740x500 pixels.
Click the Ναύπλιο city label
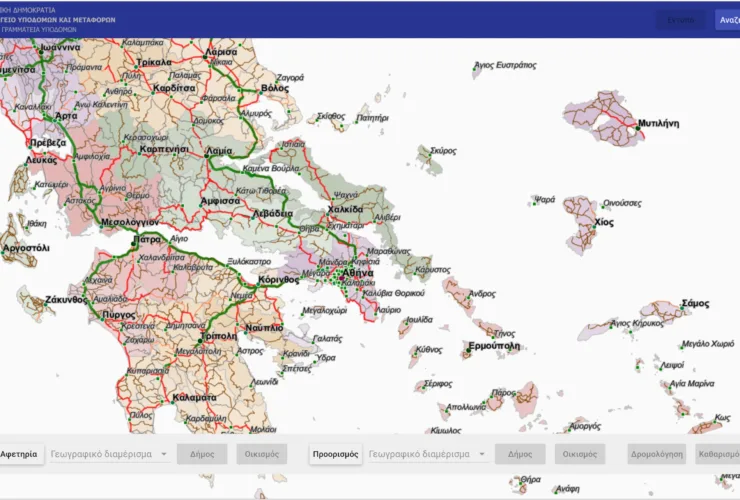[264, 328]
